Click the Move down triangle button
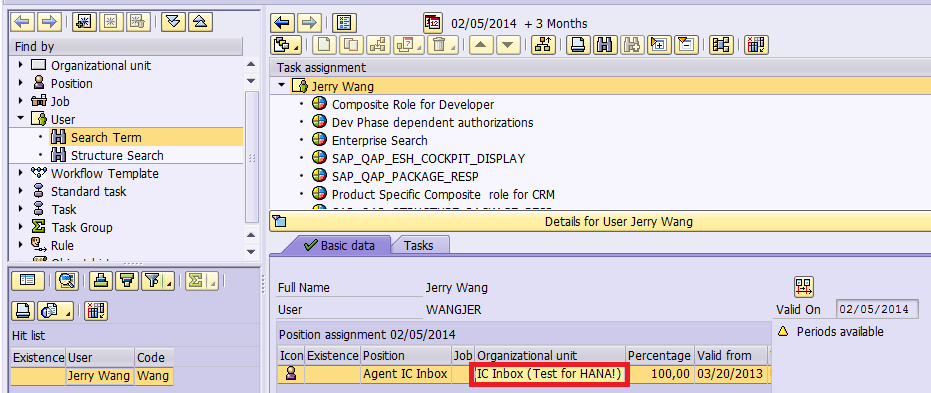This screenshot has width=931, height=393. tap(508, 44)
